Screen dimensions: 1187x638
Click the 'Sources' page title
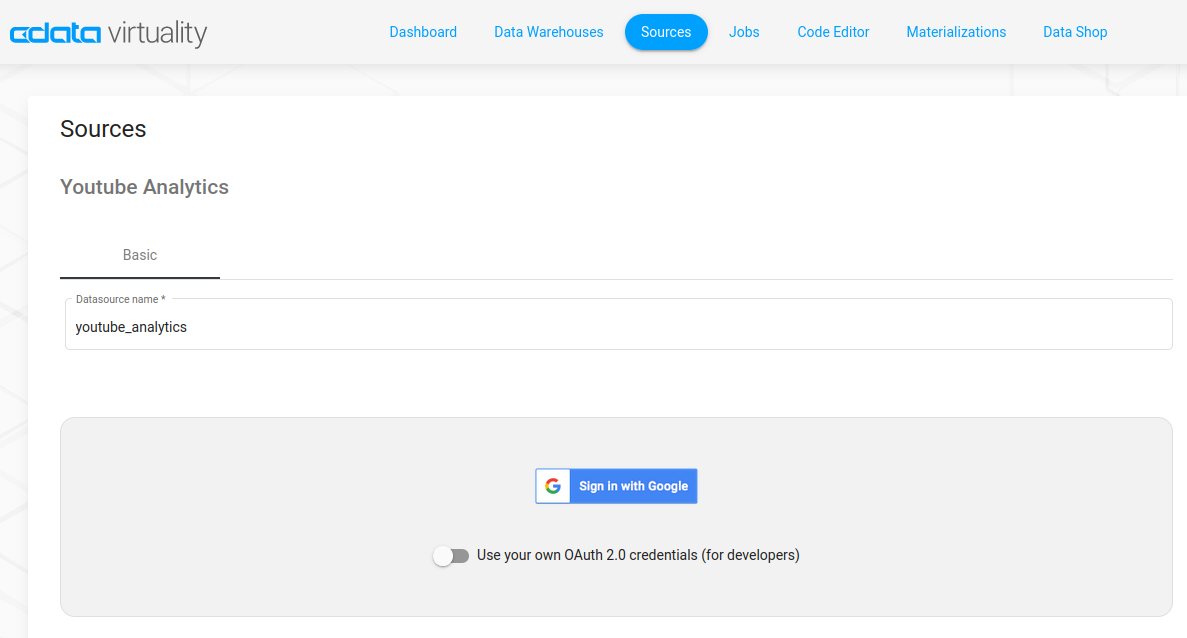103,129
